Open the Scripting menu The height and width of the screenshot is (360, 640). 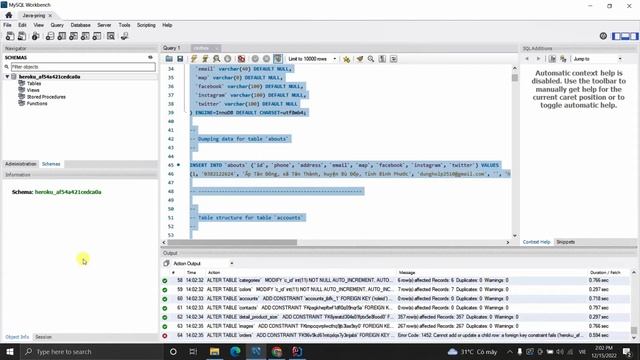(x=146, y=25)
